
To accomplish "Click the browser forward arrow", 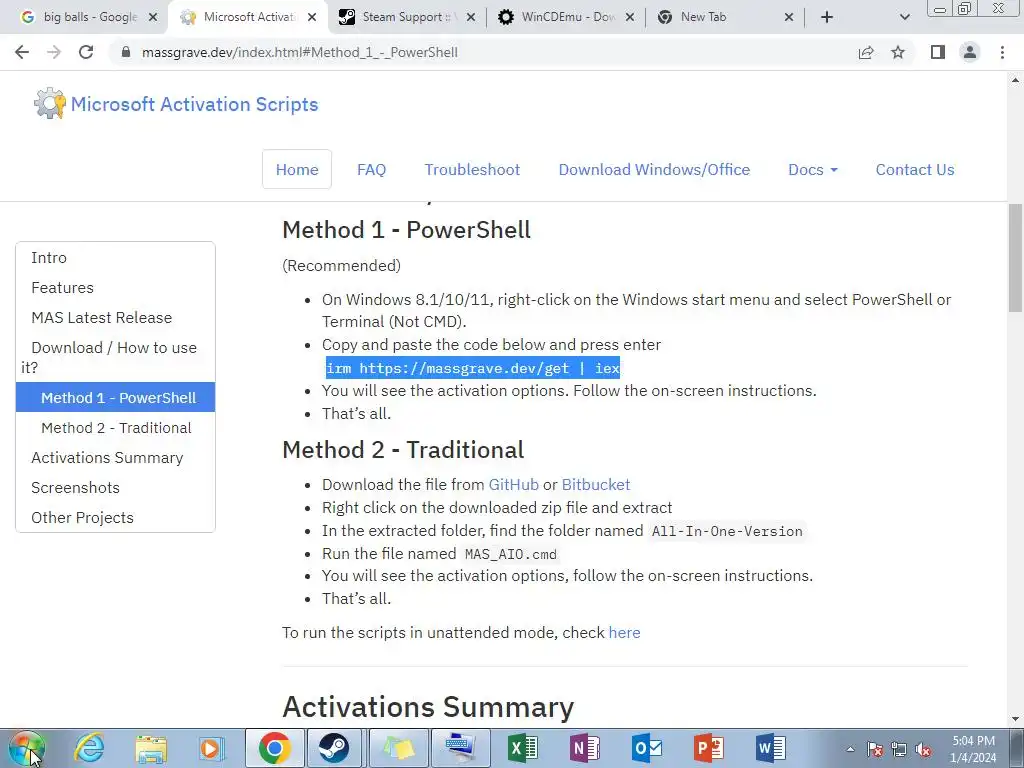I will 54,52.
